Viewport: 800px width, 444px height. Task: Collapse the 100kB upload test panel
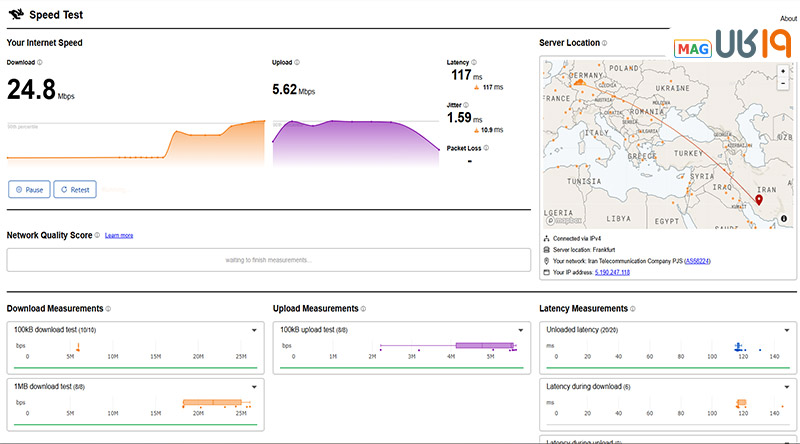520,330
